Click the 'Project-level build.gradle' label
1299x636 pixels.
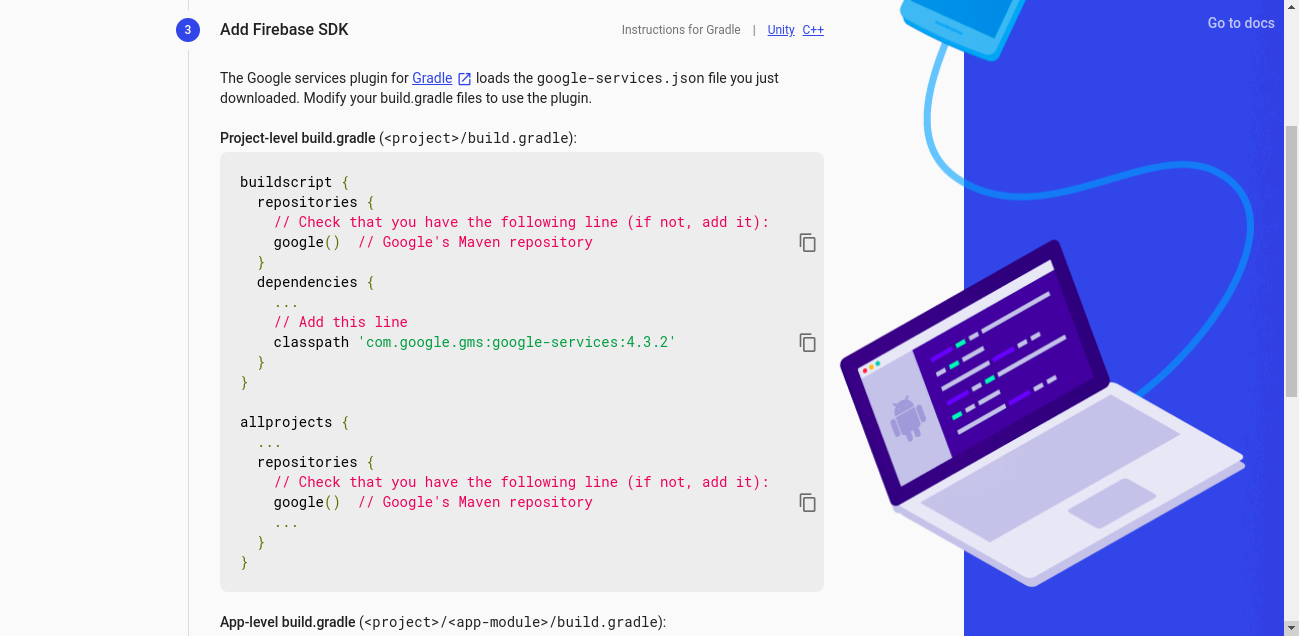[x=297, y=138]
